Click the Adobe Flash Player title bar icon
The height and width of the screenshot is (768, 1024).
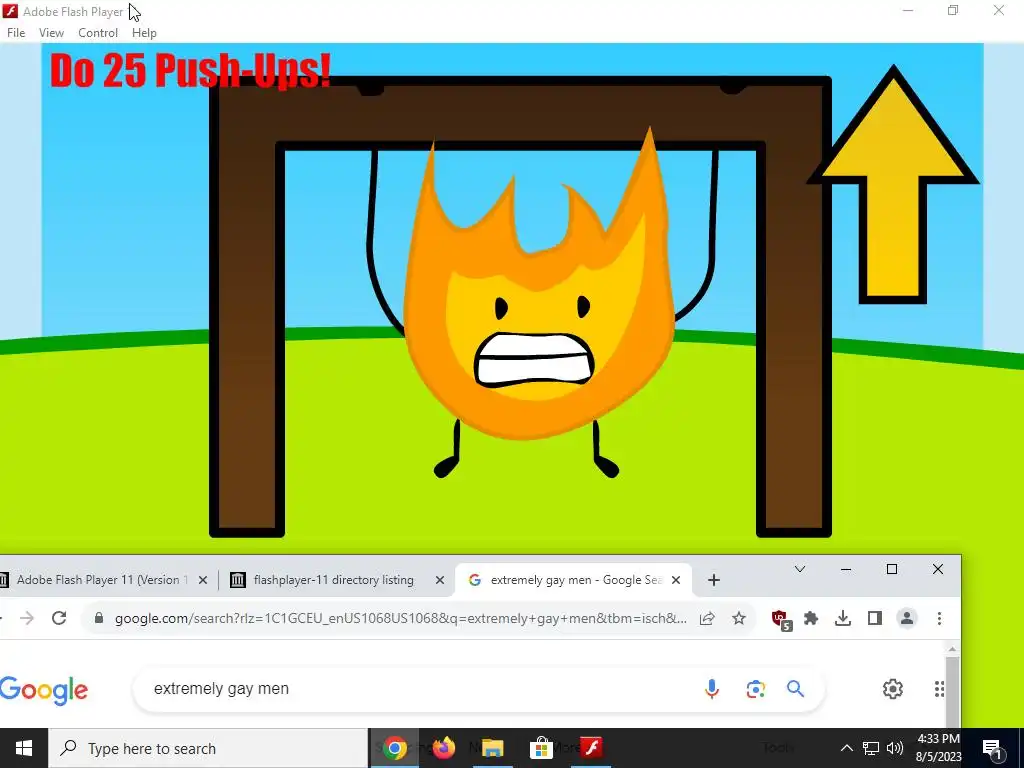[x=10, y=11]
